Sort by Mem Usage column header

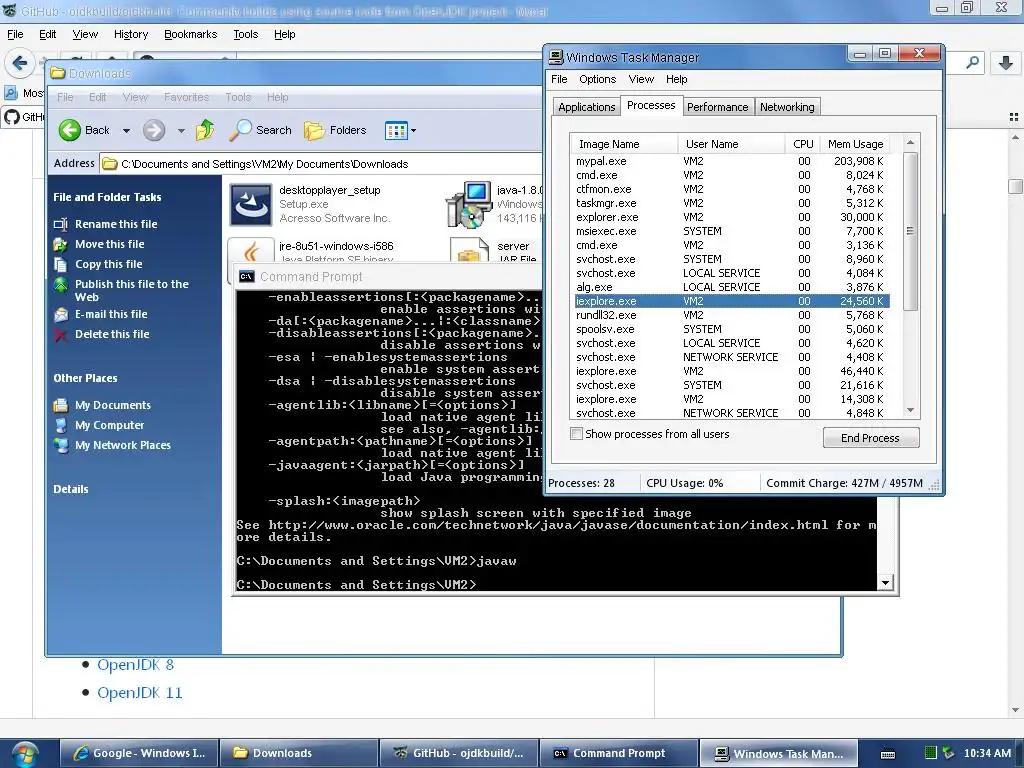[x=856, y=144]
